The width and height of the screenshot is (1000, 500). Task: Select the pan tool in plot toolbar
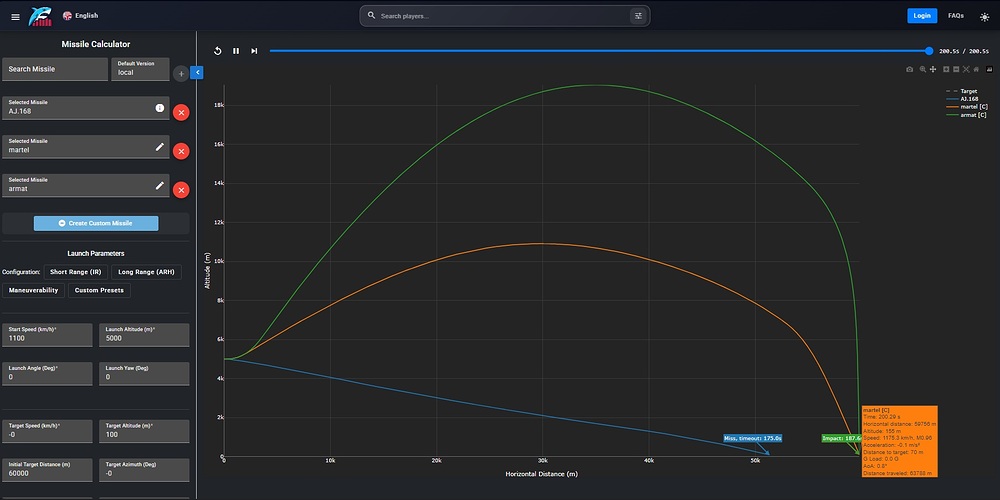(933, 70)
